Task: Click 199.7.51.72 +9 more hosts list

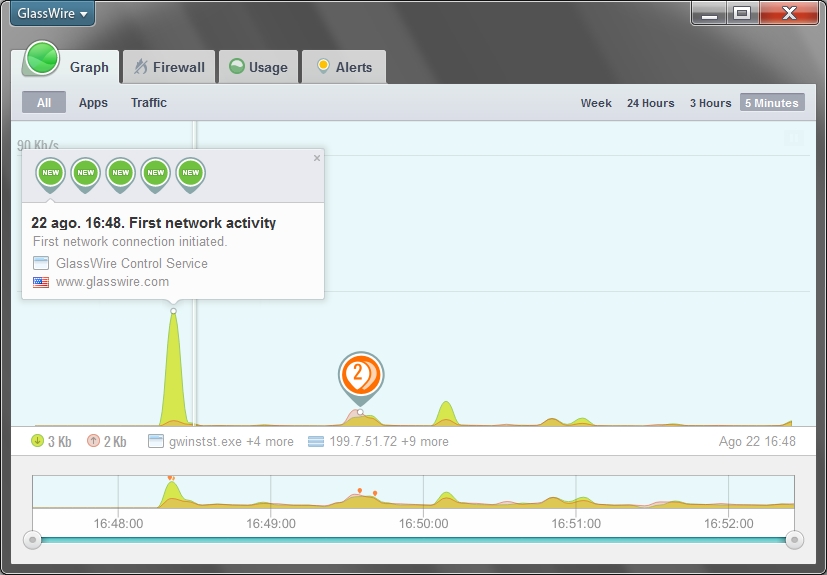Action: coord(389,442)
